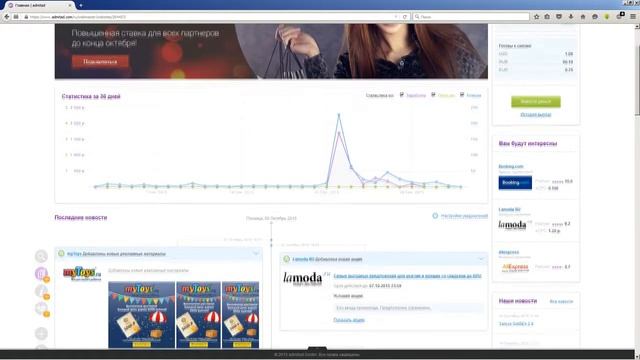640x360 pixels.
Task: Open a new tab with plus button
Action: click(80, 5)
